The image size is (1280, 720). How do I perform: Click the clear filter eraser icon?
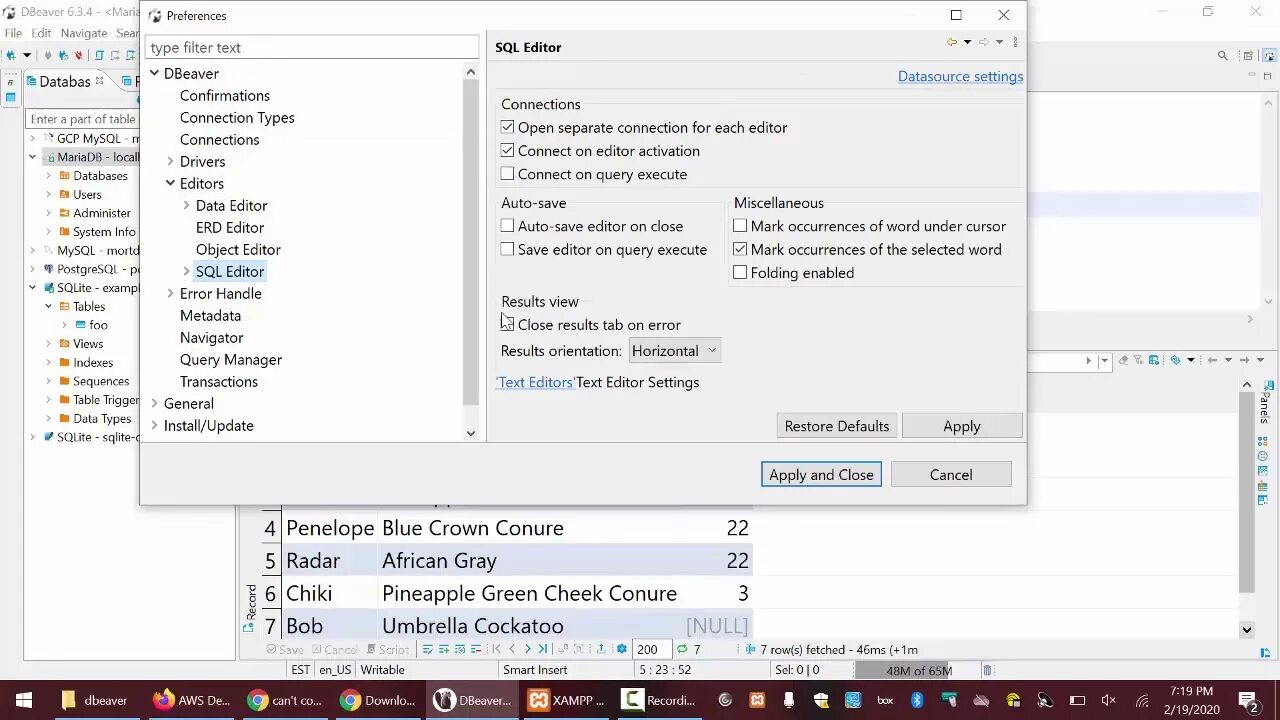pyautogui.click(x=1123, y=360)
